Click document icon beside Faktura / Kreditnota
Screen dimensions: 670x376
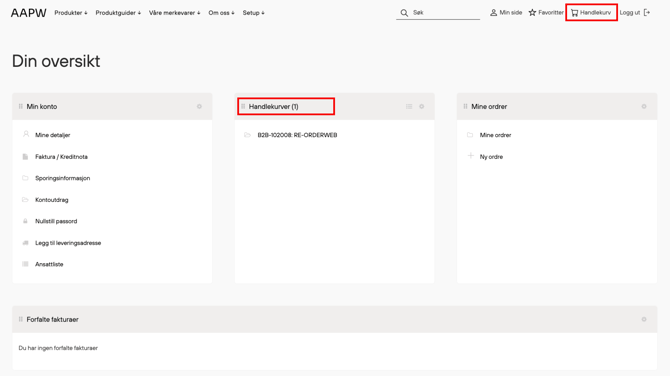coord(25,157)
